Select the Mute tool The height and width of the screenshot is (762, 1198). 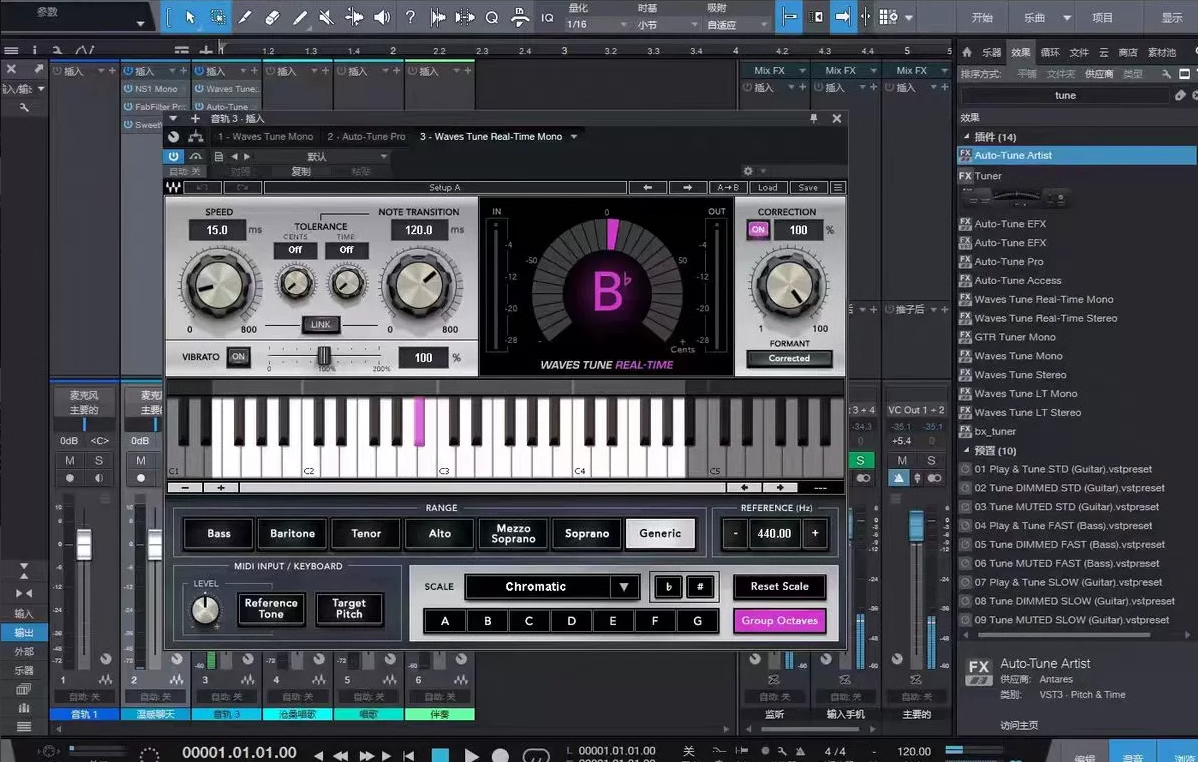[x=326, y=17]
